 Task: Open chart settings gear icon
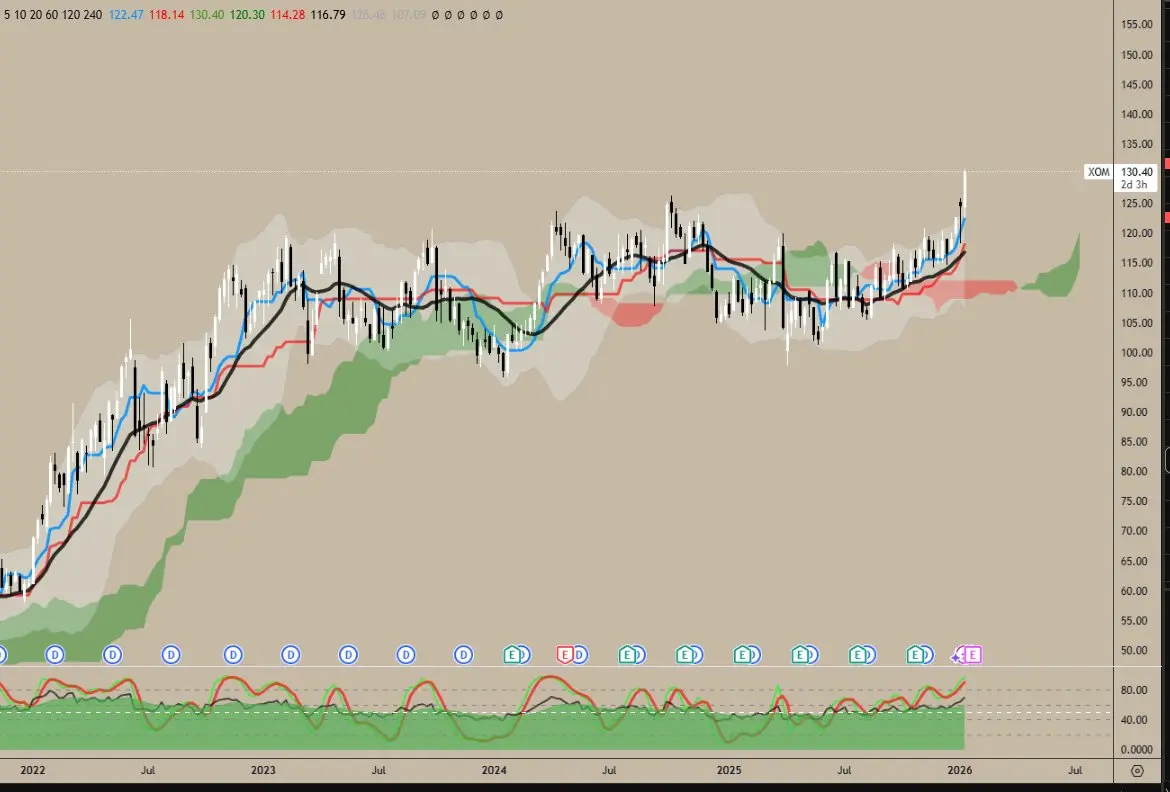1137,770
